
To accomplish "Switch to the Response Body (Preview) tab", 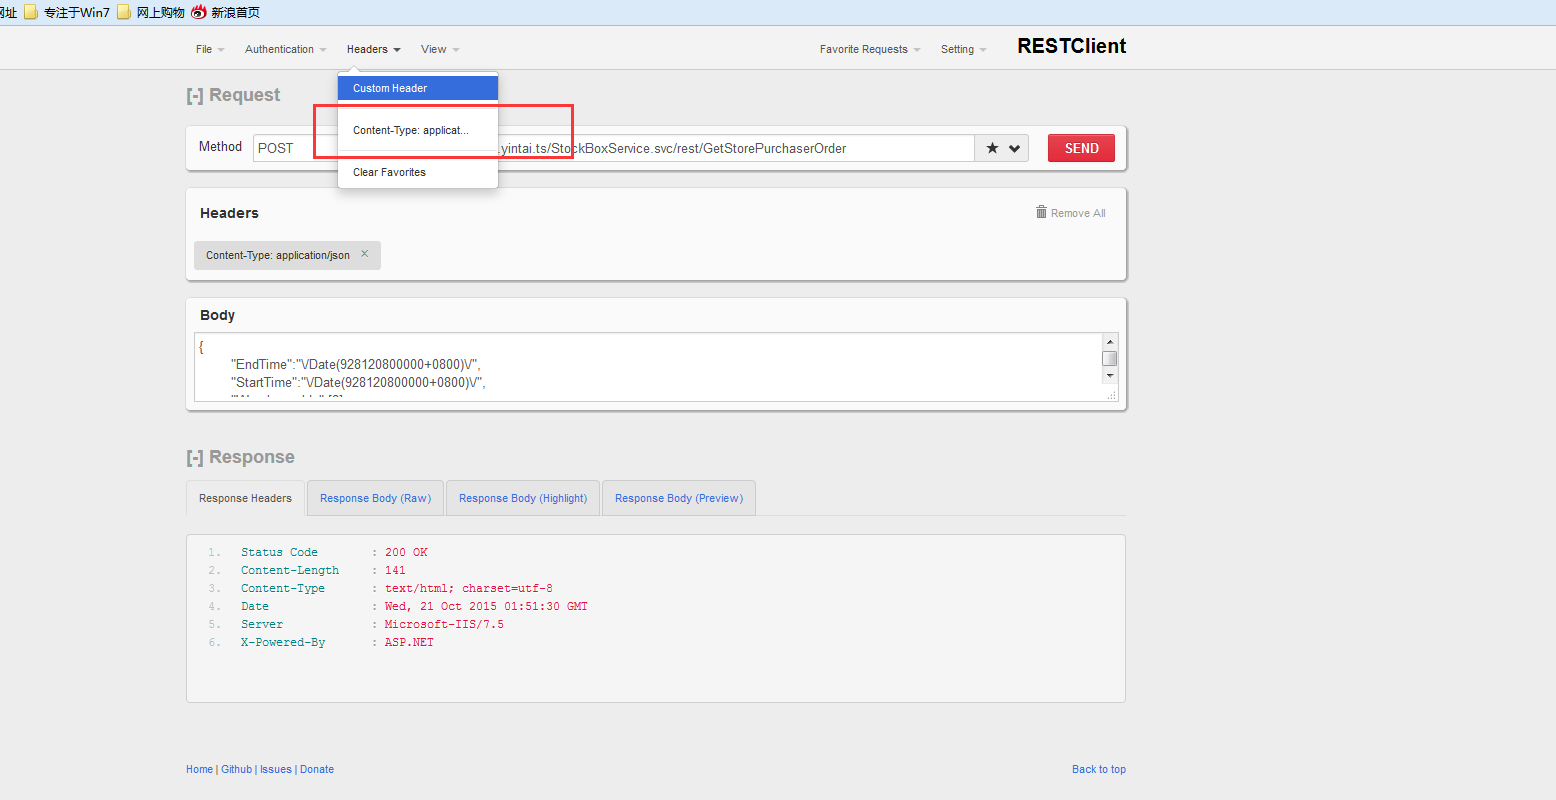I will (x=678, y=497).
